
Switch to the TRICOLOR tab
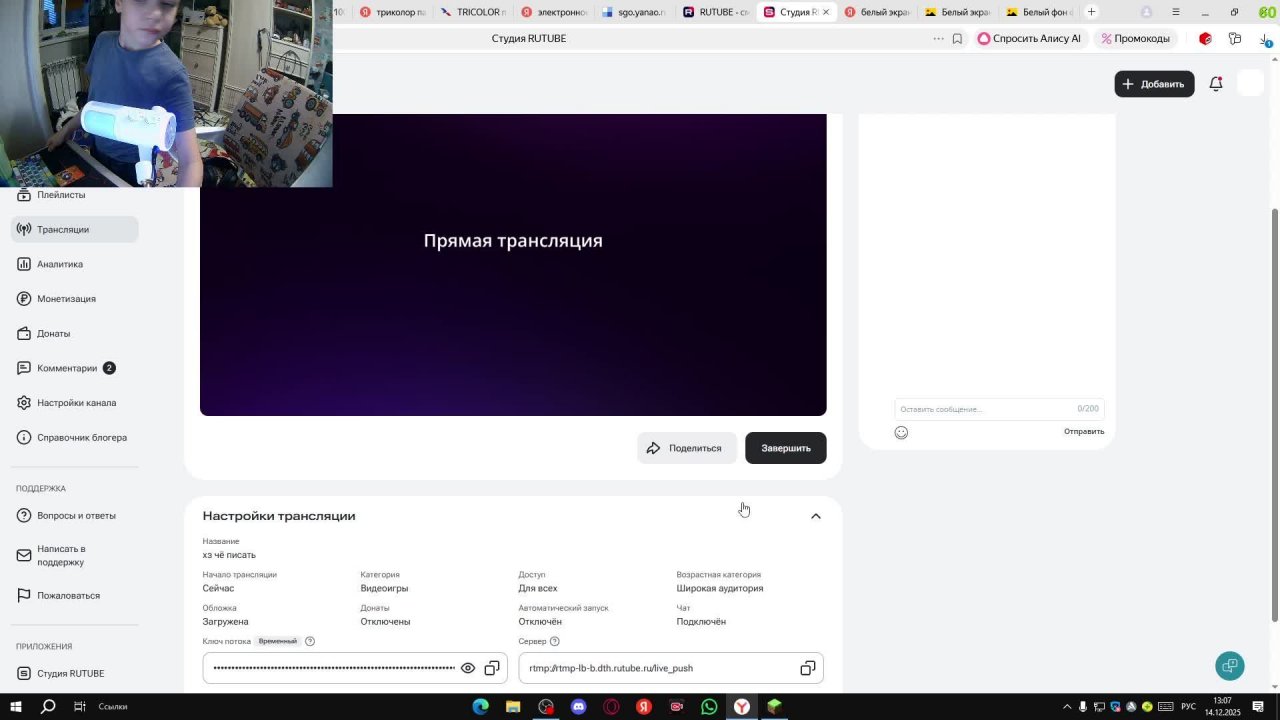[x=474, y=12]
